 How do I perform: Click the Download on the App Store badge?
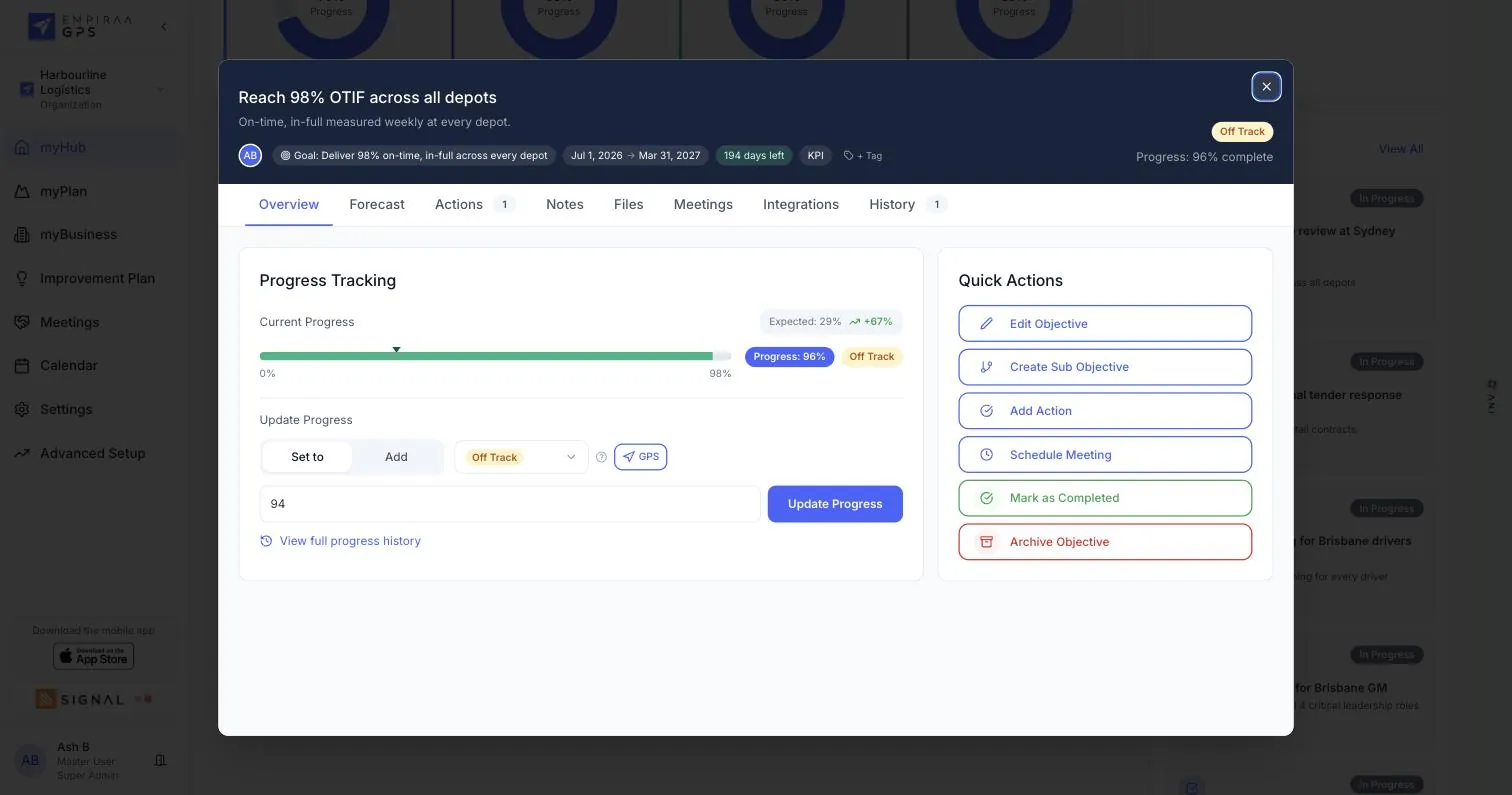pos(93,657)
